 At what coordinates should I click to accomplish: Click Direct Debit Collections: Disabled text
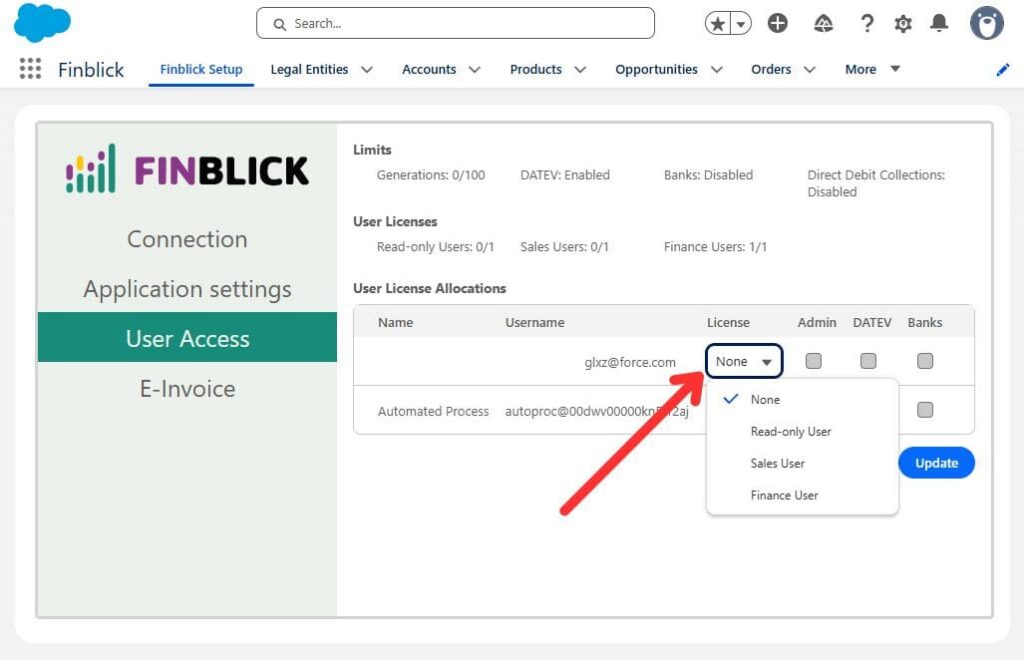(x=876, y=183)
